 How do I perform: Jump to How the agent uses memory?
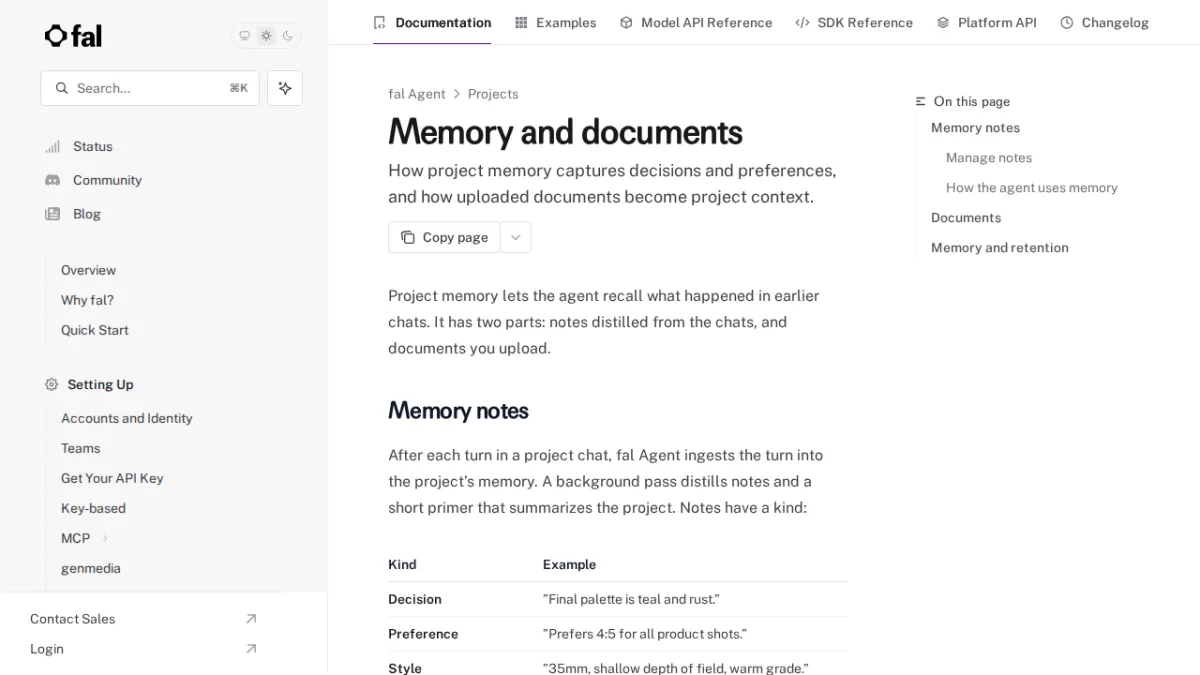1032,188
